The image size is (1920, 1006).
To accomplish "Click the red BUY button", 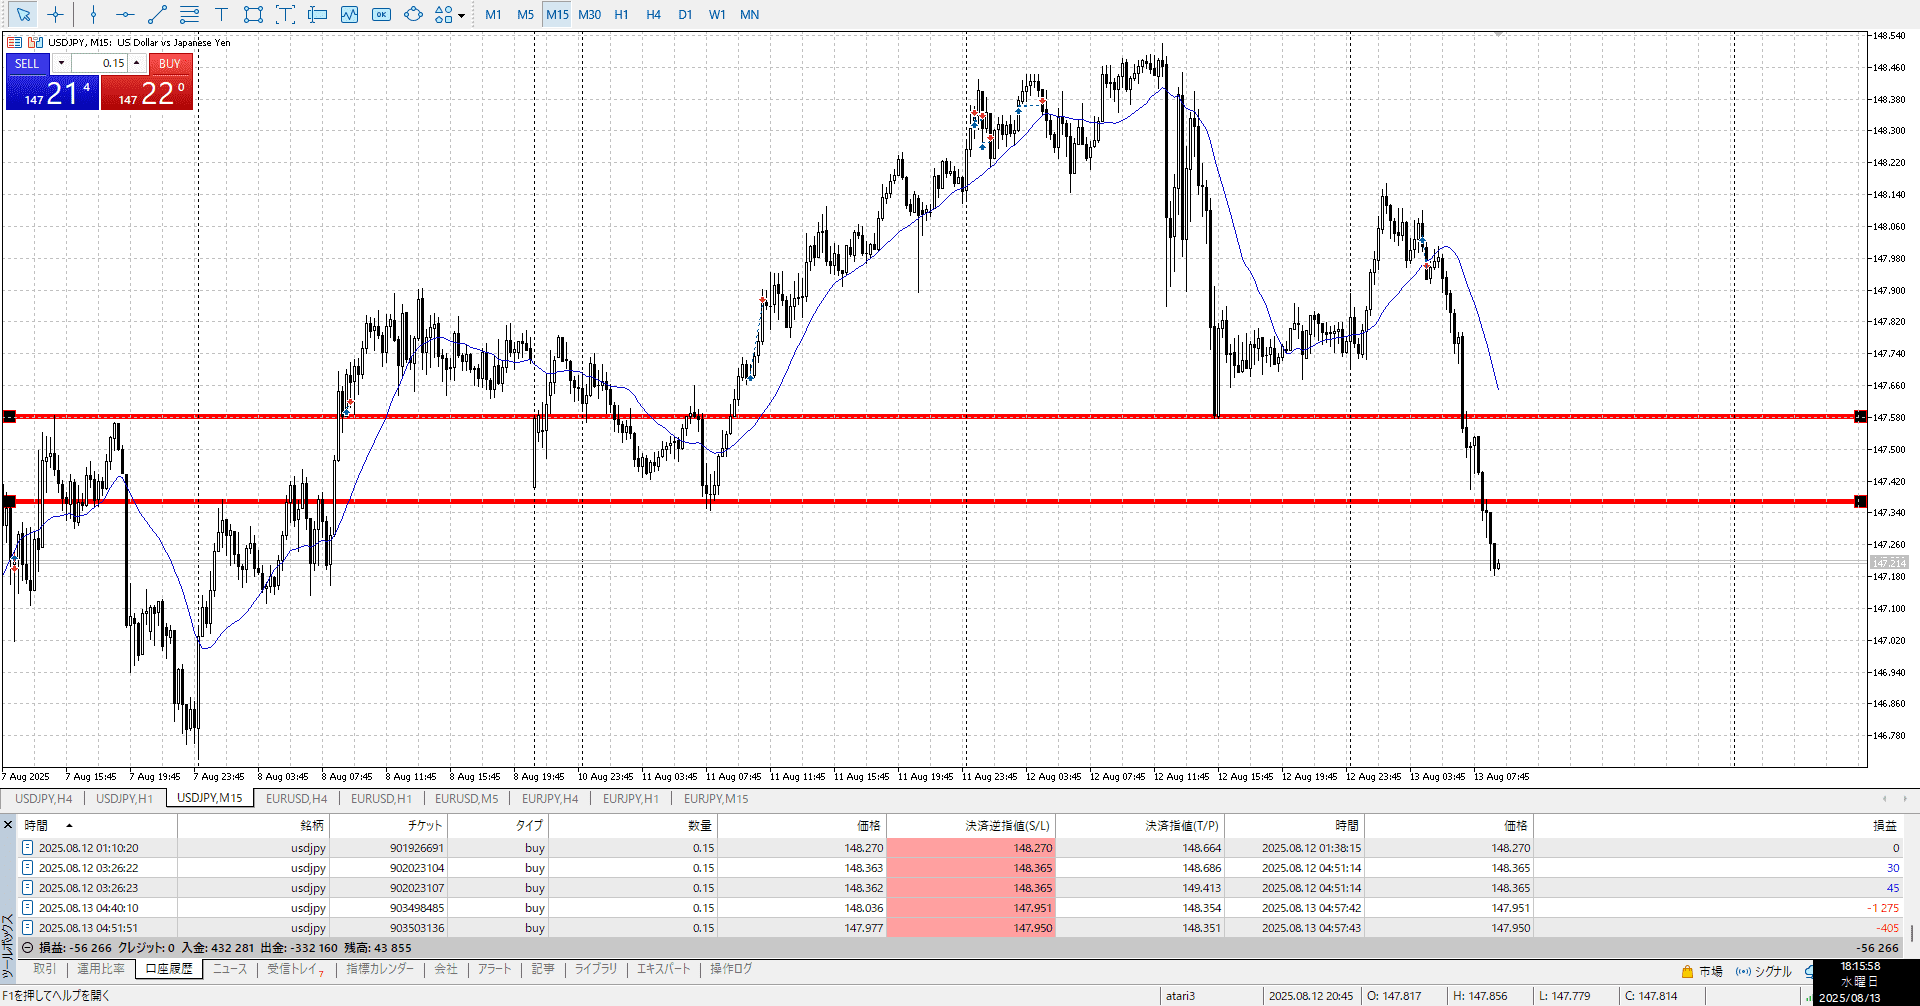I will 169,63.
